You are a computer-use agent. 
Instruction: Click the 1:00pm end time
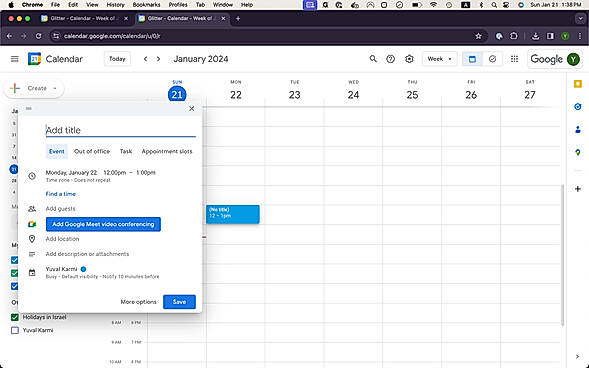(146, 173)
